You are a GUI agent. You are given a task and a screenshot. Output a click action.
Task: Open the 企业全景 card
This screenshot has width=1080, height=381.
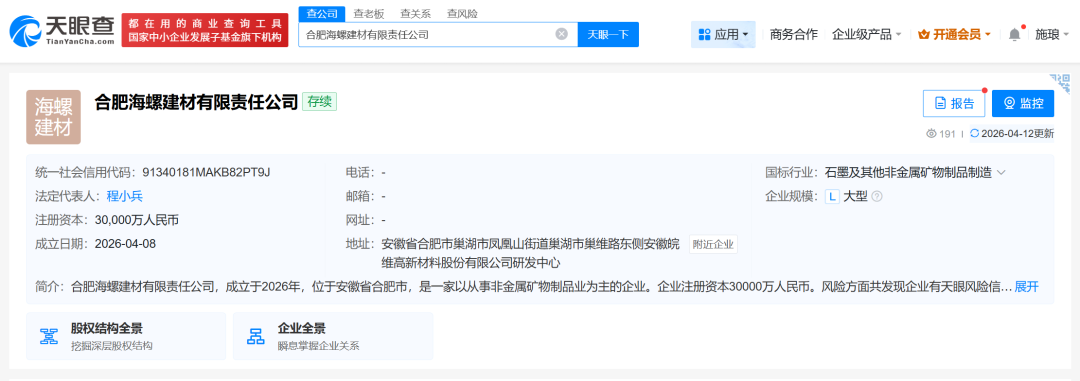(333, 336)
